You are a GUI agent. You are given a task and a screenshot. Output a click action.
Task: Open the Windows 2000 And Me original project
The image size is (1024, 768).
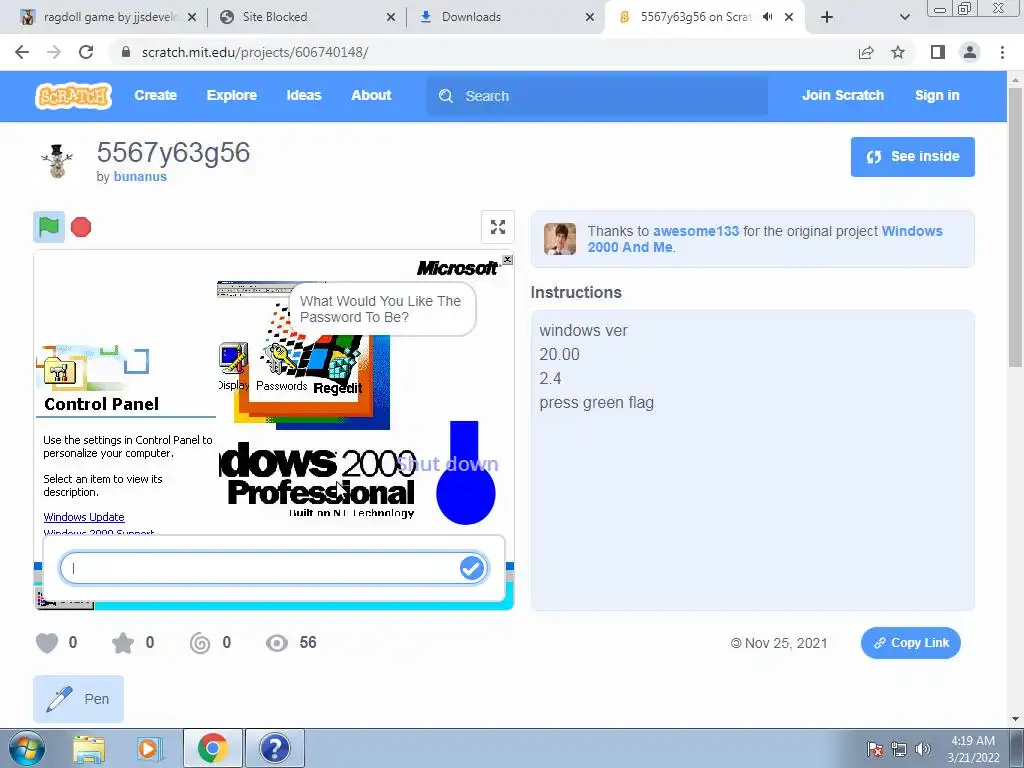point(765,239)
